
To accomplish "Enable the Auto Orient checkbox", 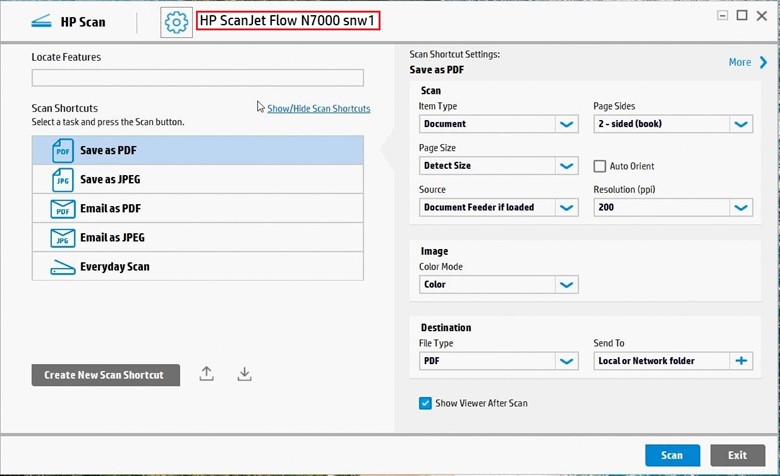I will coord(600,166).
